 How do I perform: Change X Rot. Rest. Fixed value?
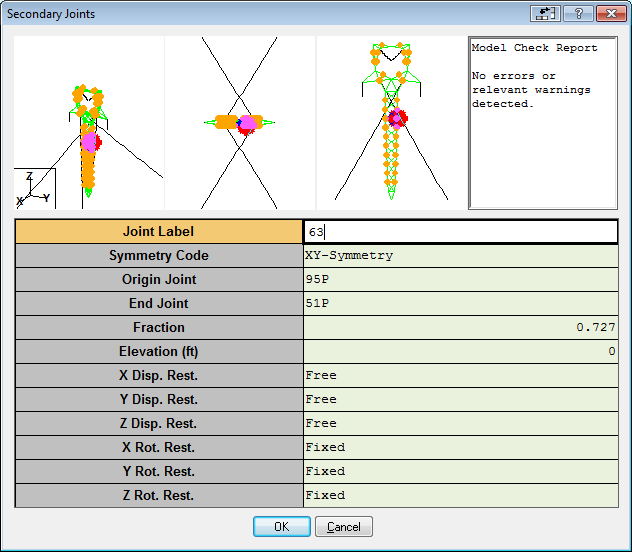click(x=461, y=448)
